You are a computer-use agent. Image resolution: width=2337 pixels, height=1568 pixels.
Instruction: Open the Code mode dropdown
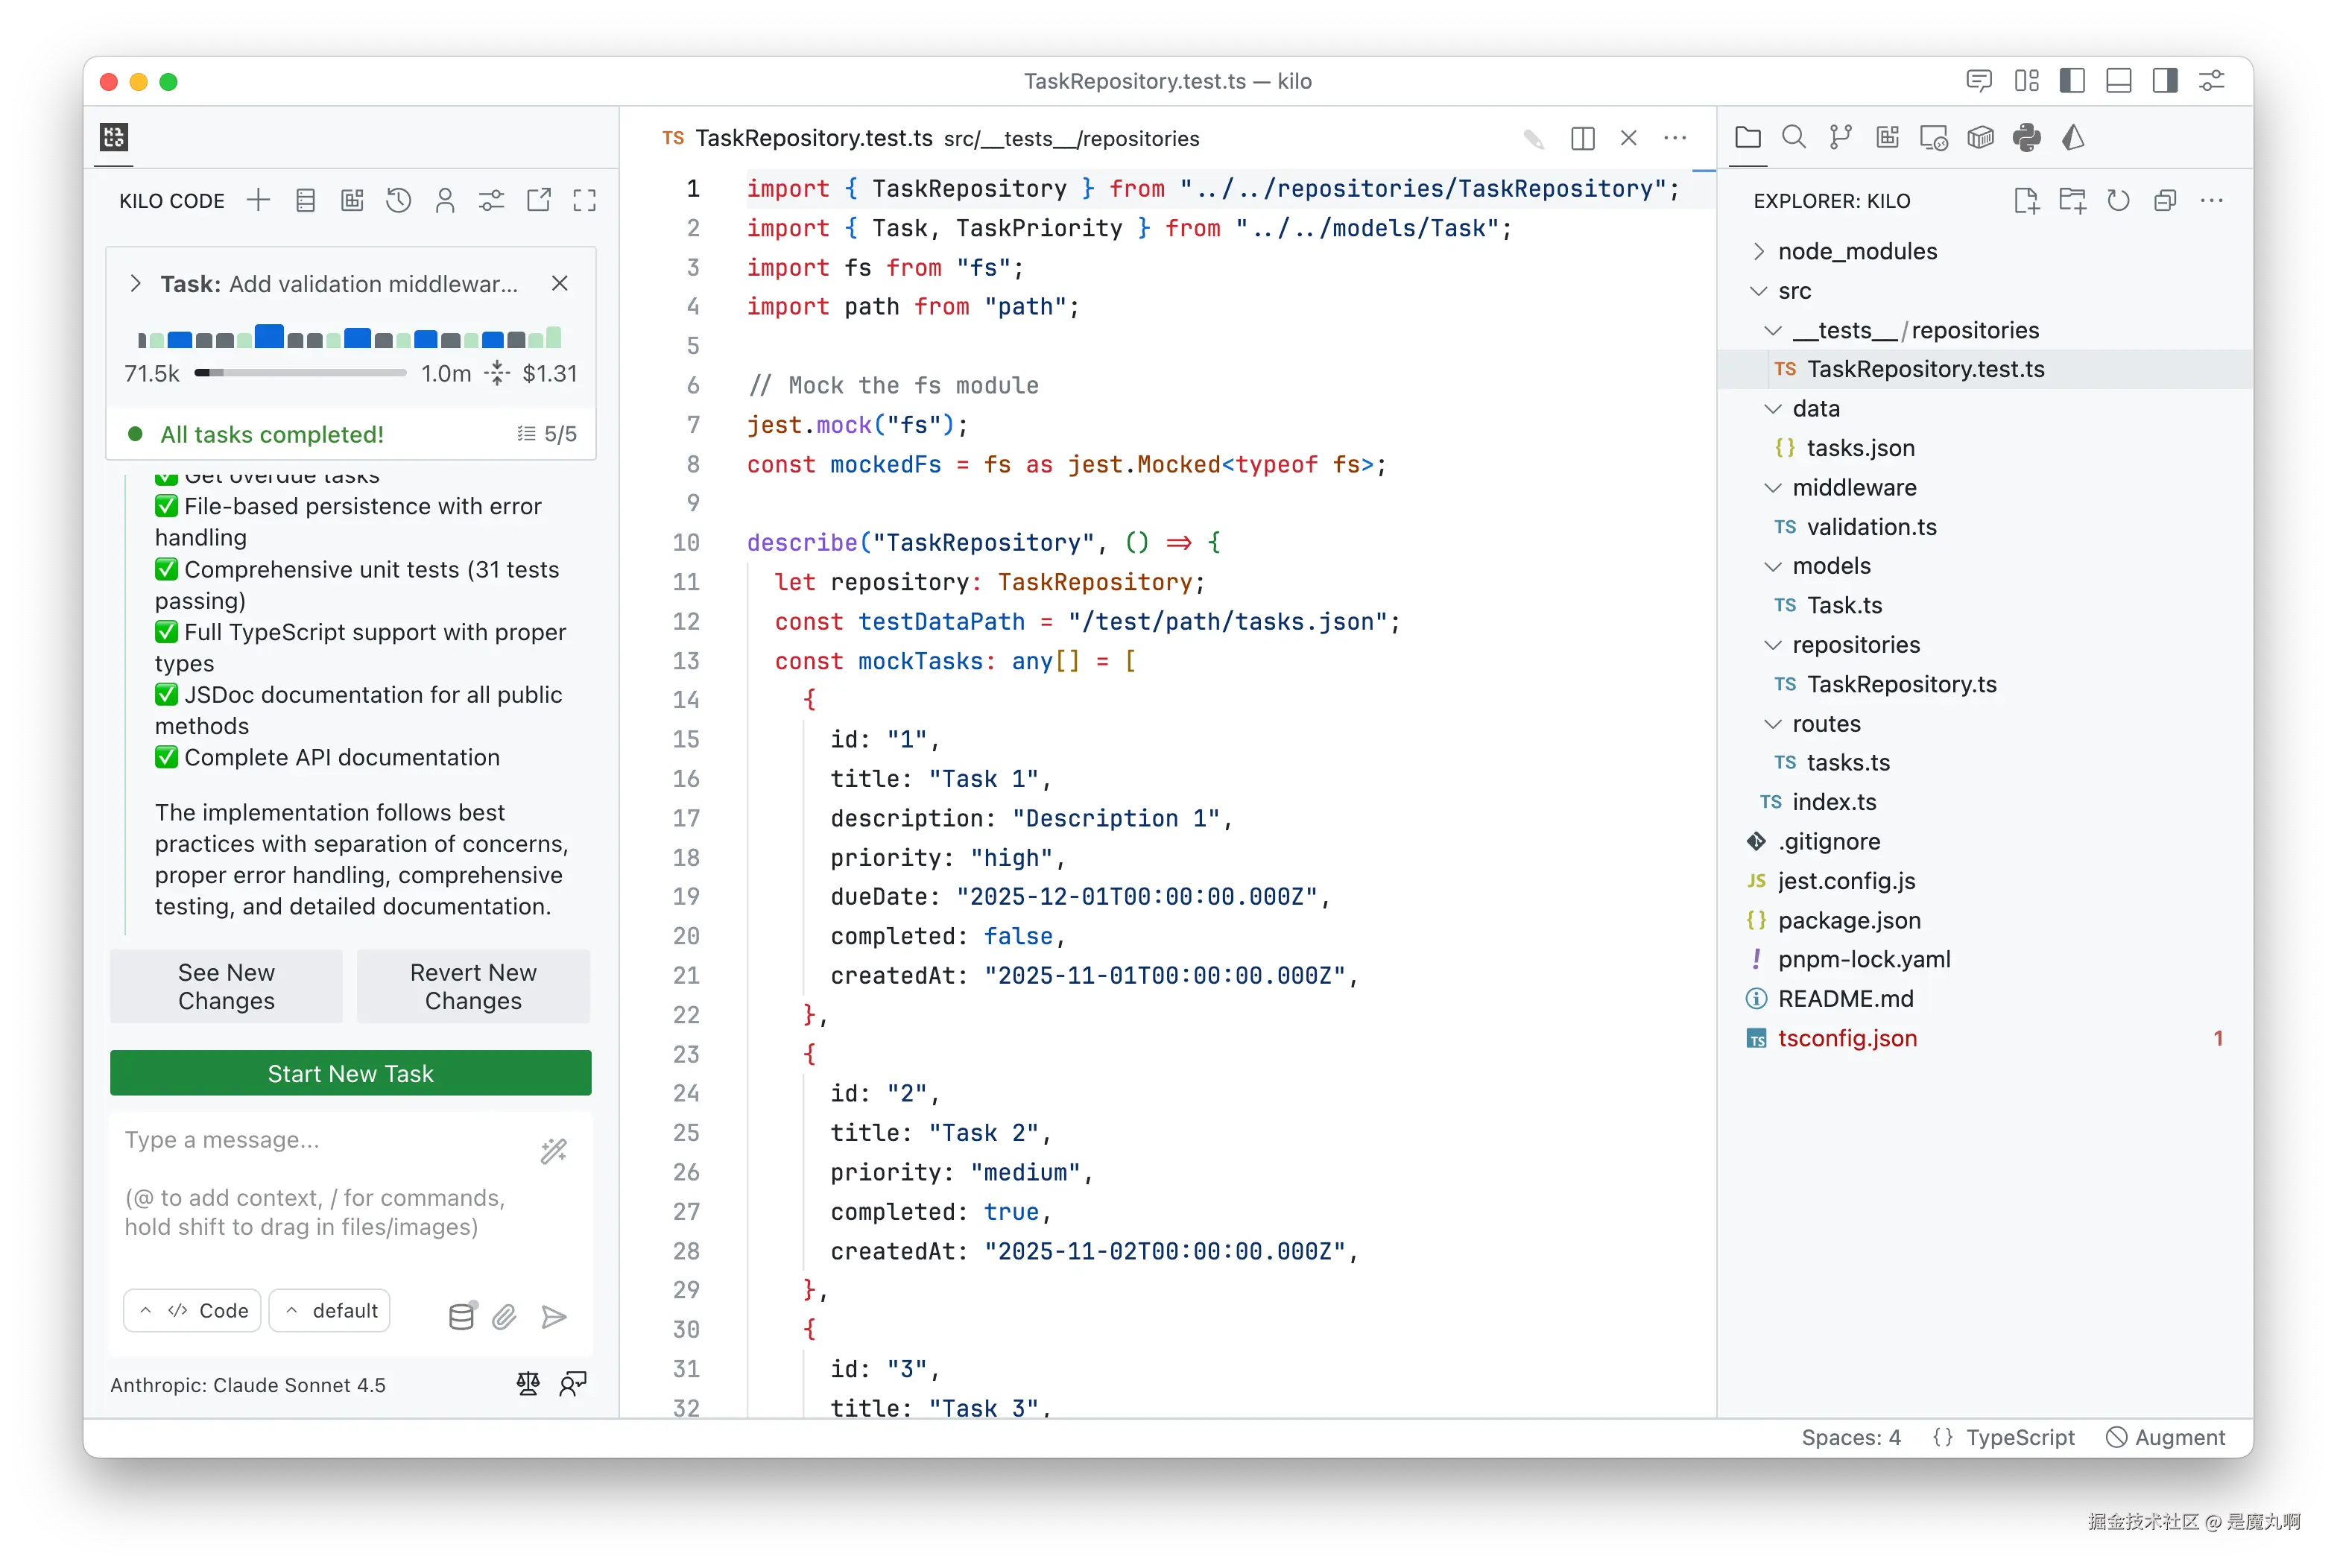(193, 1310)
